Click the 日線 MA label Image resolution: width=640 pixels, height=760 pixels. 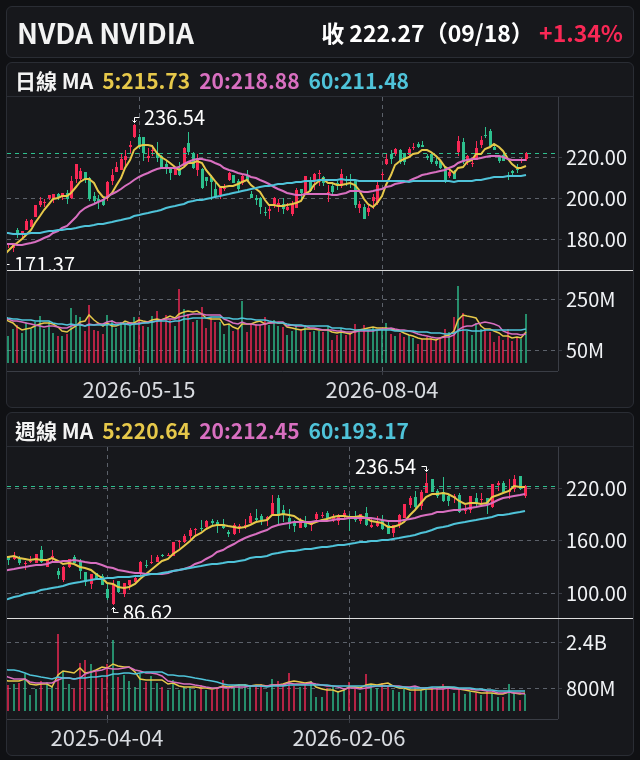pos(54,81)
